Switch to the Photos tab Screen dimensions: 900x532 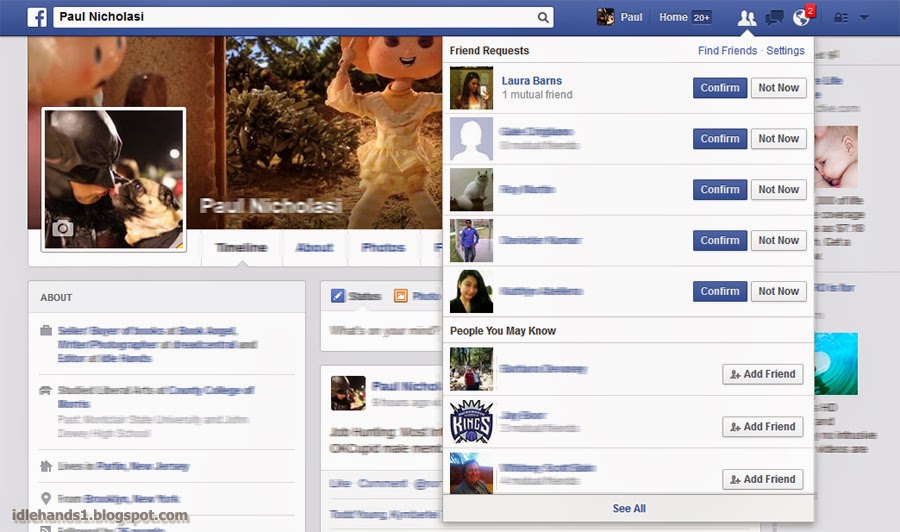[383, 247]
